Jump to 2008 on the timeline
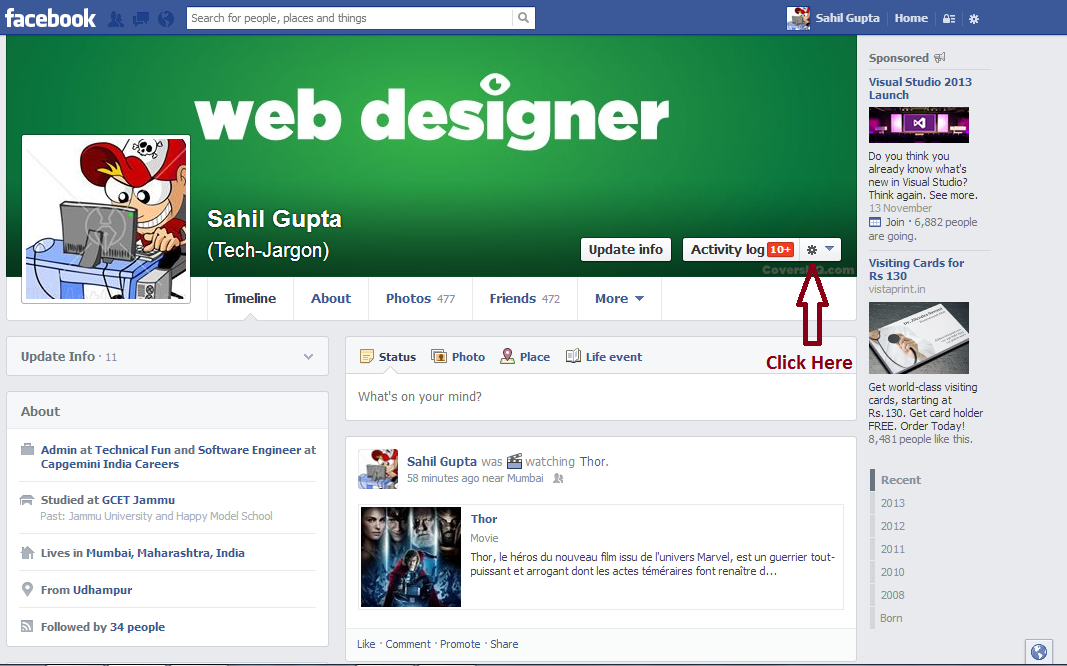Image resolution: width=1067 pixels, height=666 pixels. coord(893,595)
